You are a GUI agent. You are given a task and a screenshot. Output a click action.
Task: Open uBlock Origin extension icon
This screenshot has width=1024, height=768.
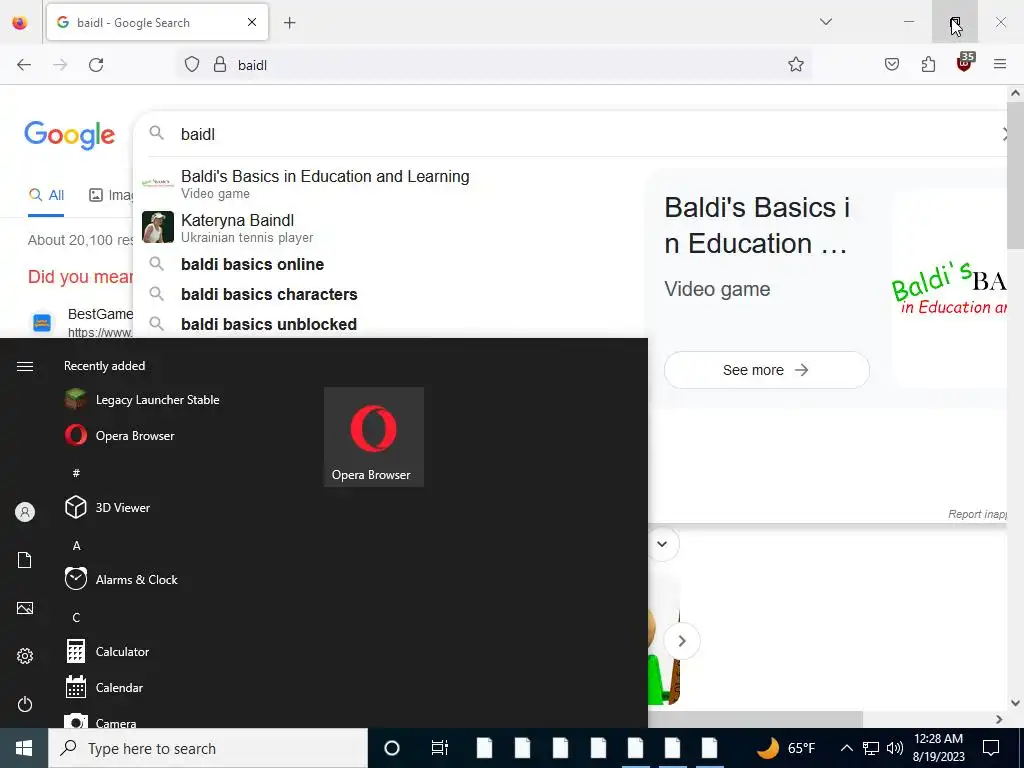(965, 63)
